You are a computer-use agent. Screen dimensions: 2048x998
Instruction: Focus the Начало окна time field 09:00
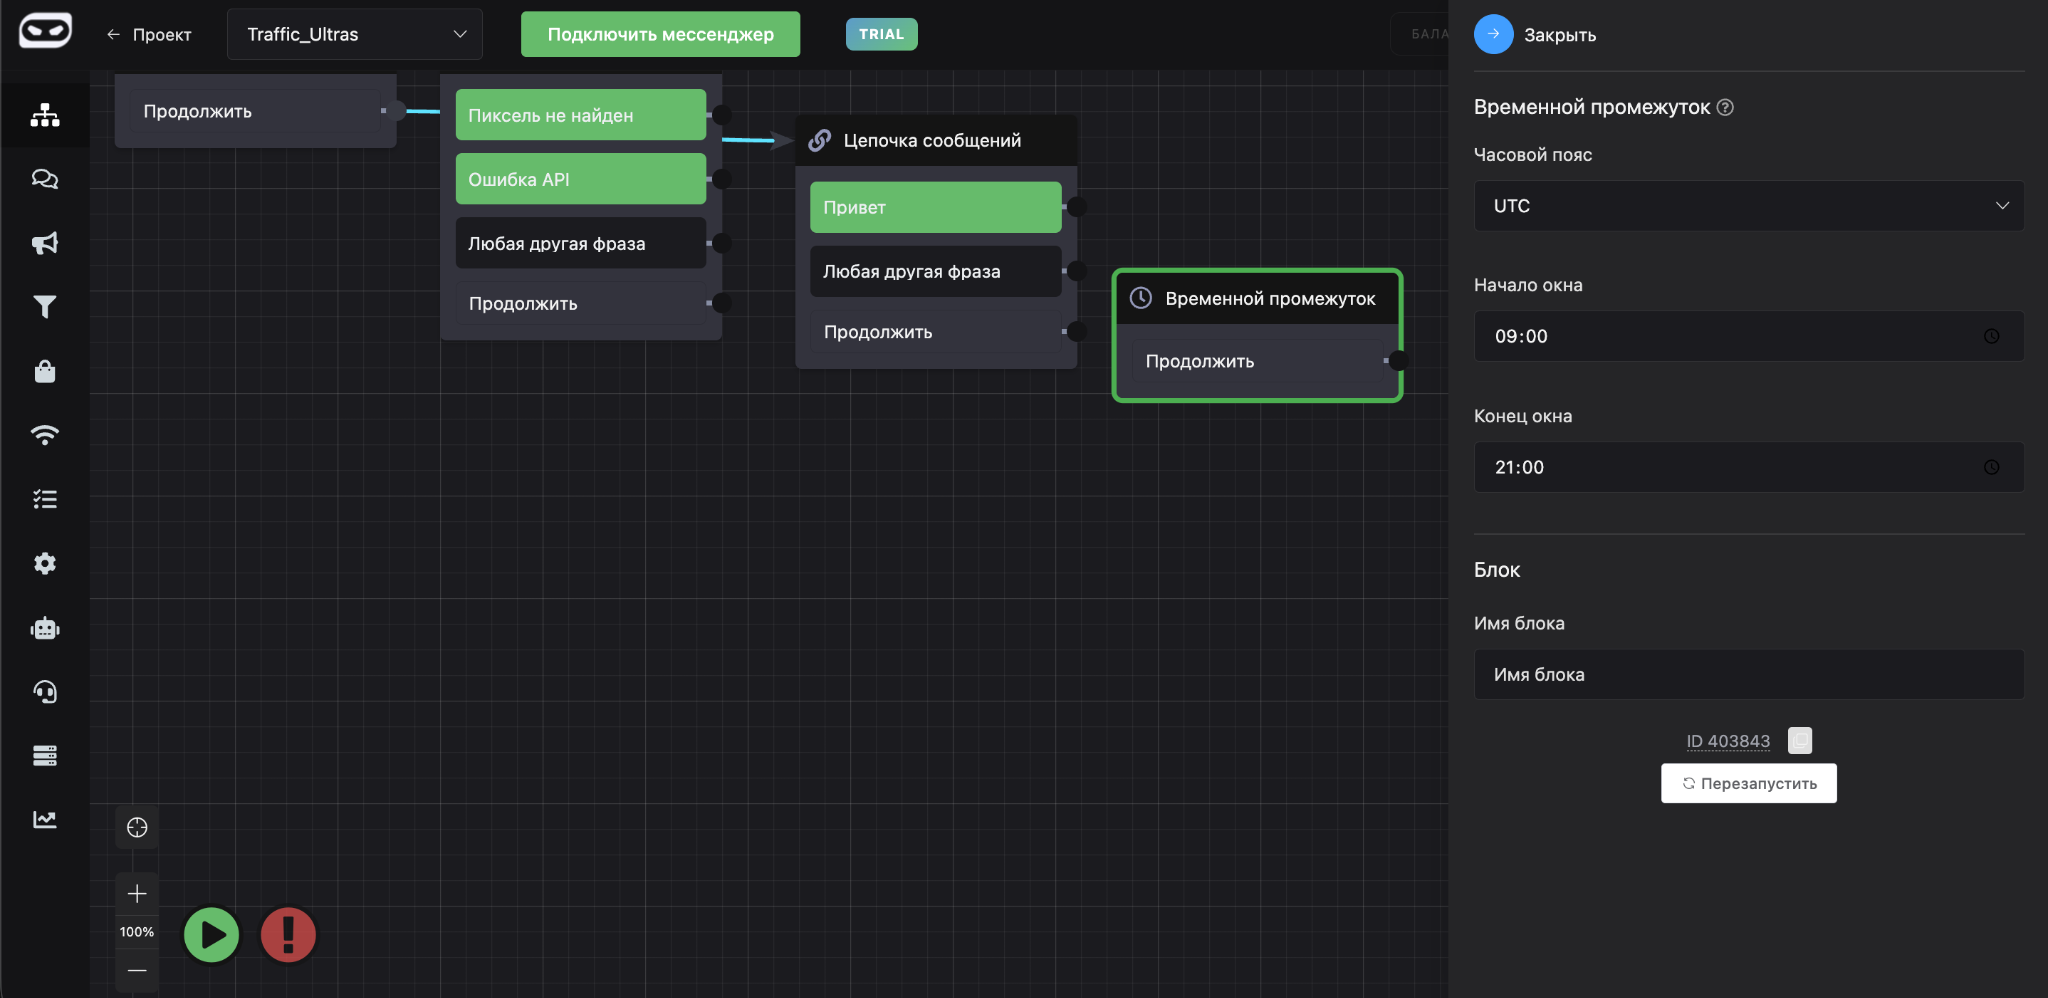pyautogui.click(x=1749, y=336)
